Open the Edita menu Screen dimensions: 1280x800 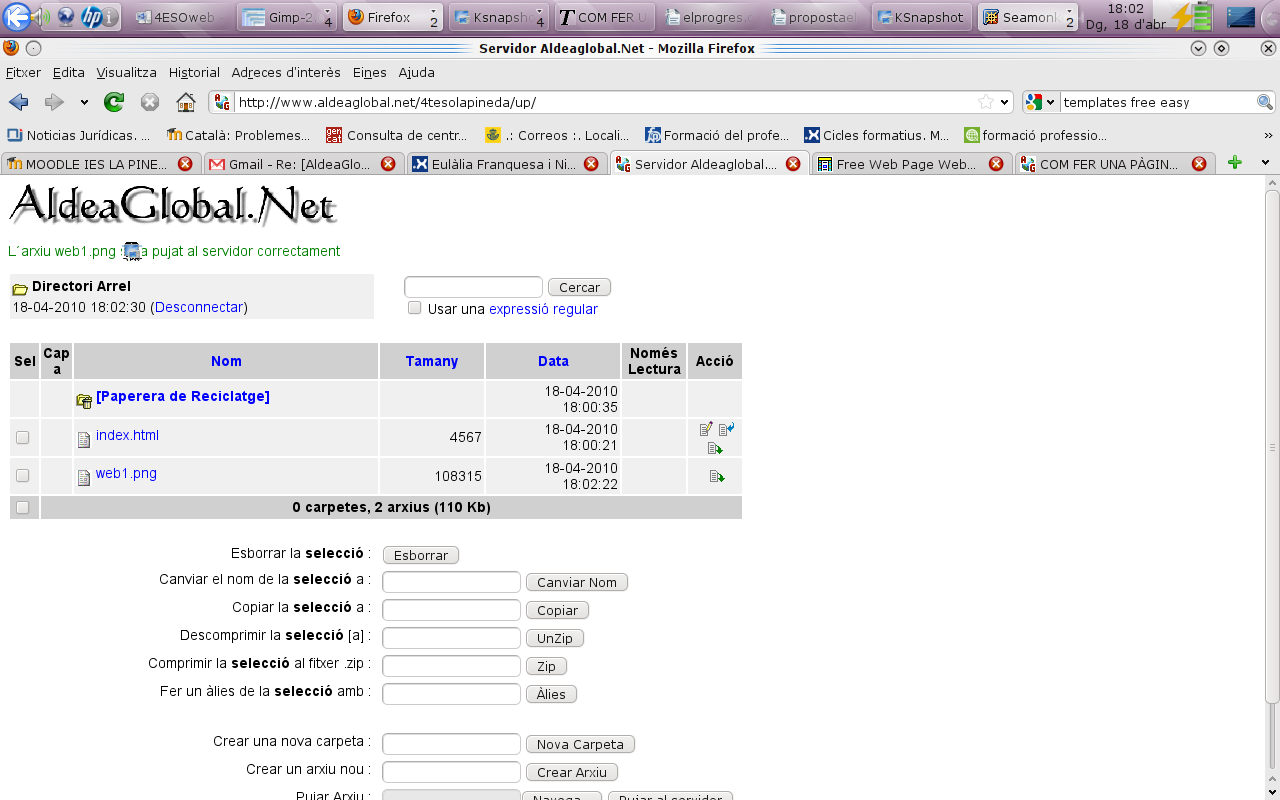[69, 72]
